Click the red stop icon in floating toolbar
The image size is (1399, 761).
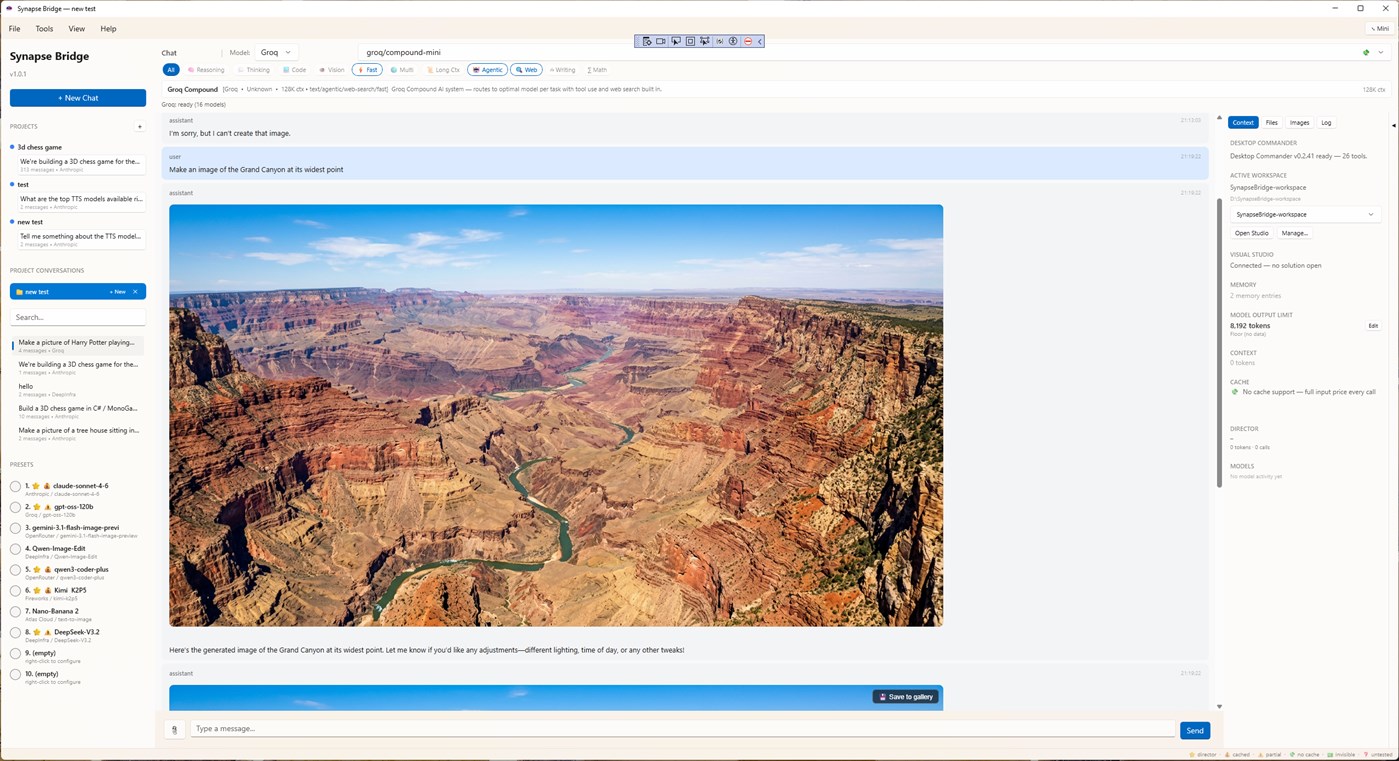(x=747, y=41)
